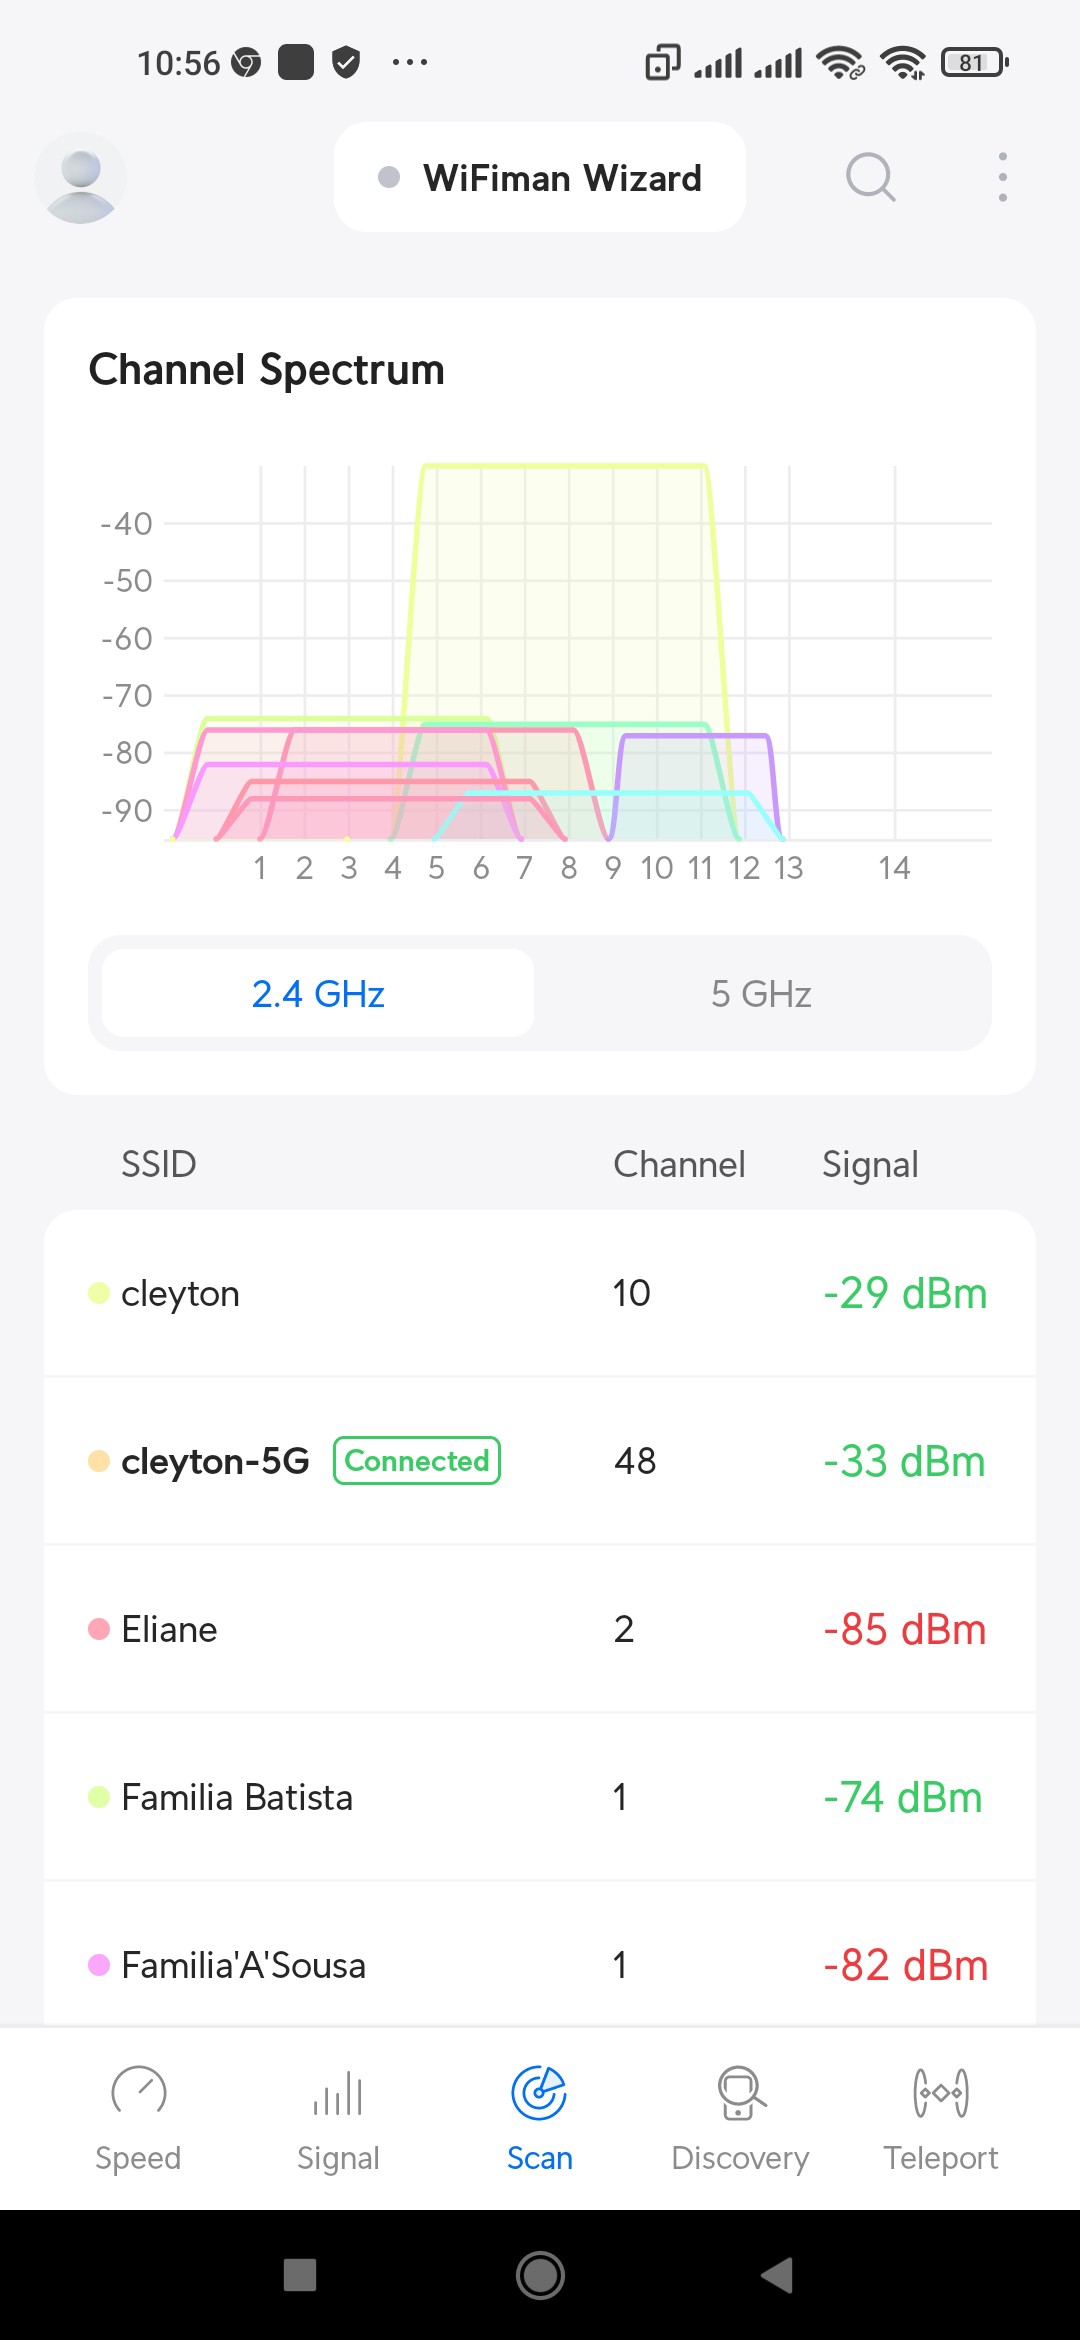Viewport: 1080px width, 2340px height.
Task: Click the Connected badge on cleyton-5G
Action: (416, 1461)
